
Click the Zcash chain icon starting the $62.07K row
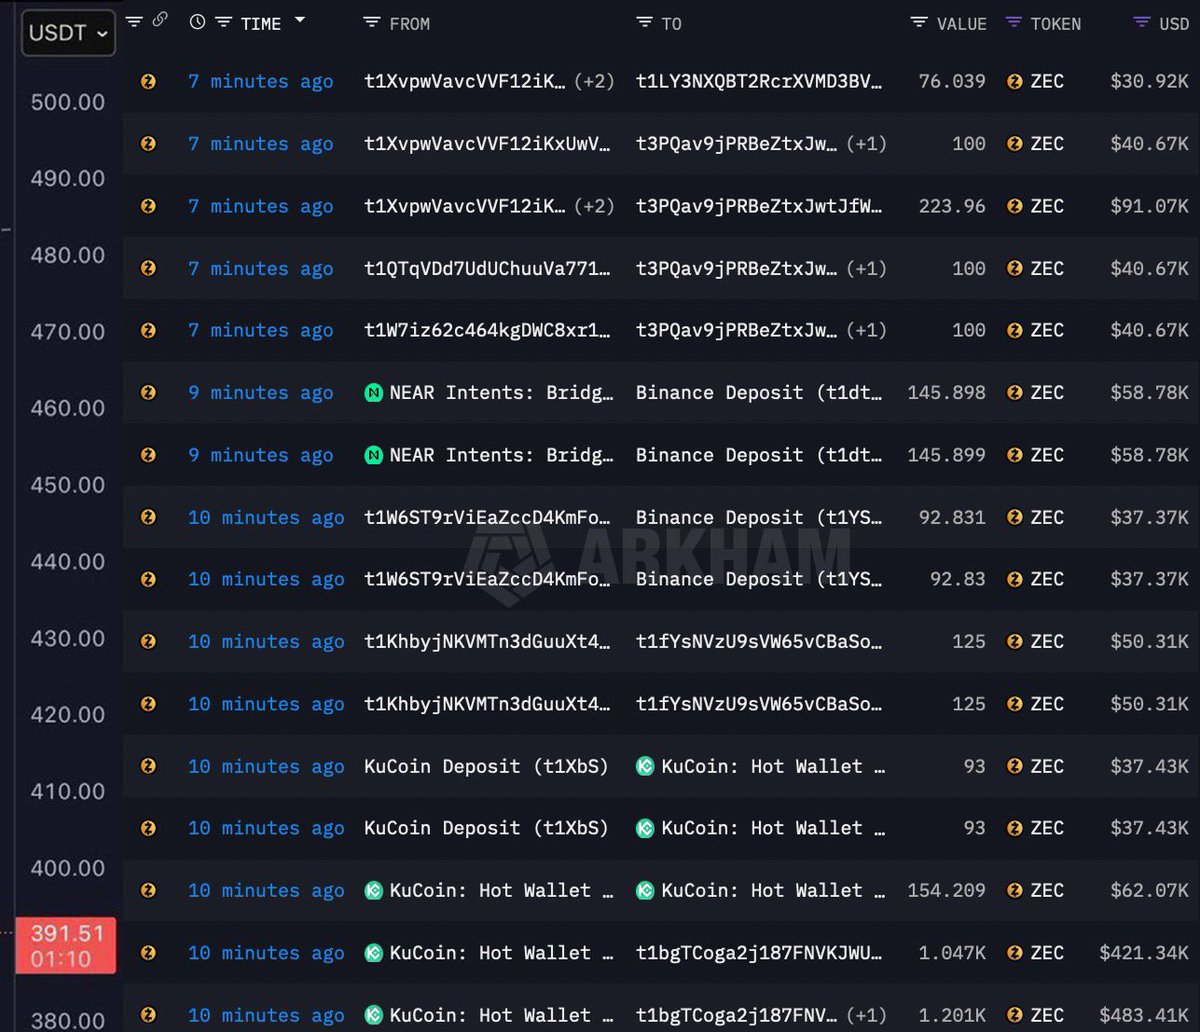click(x=148, y=890)
